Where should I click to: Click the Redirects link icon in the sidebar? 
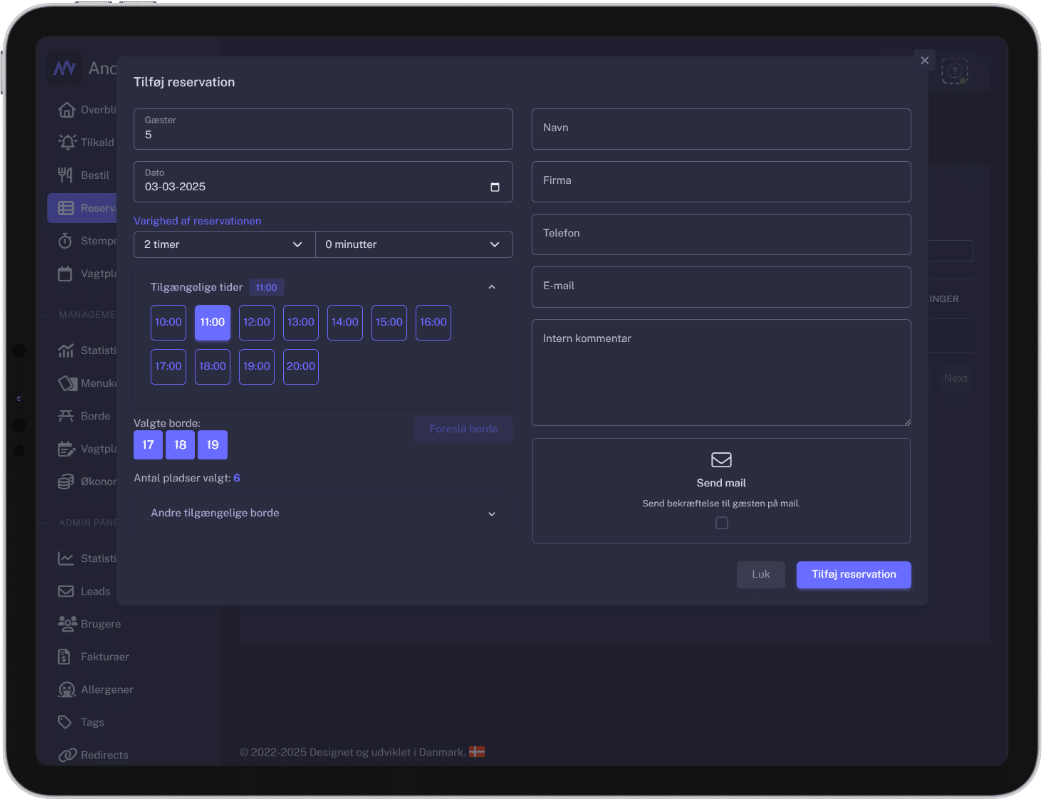tap(66, 755)
